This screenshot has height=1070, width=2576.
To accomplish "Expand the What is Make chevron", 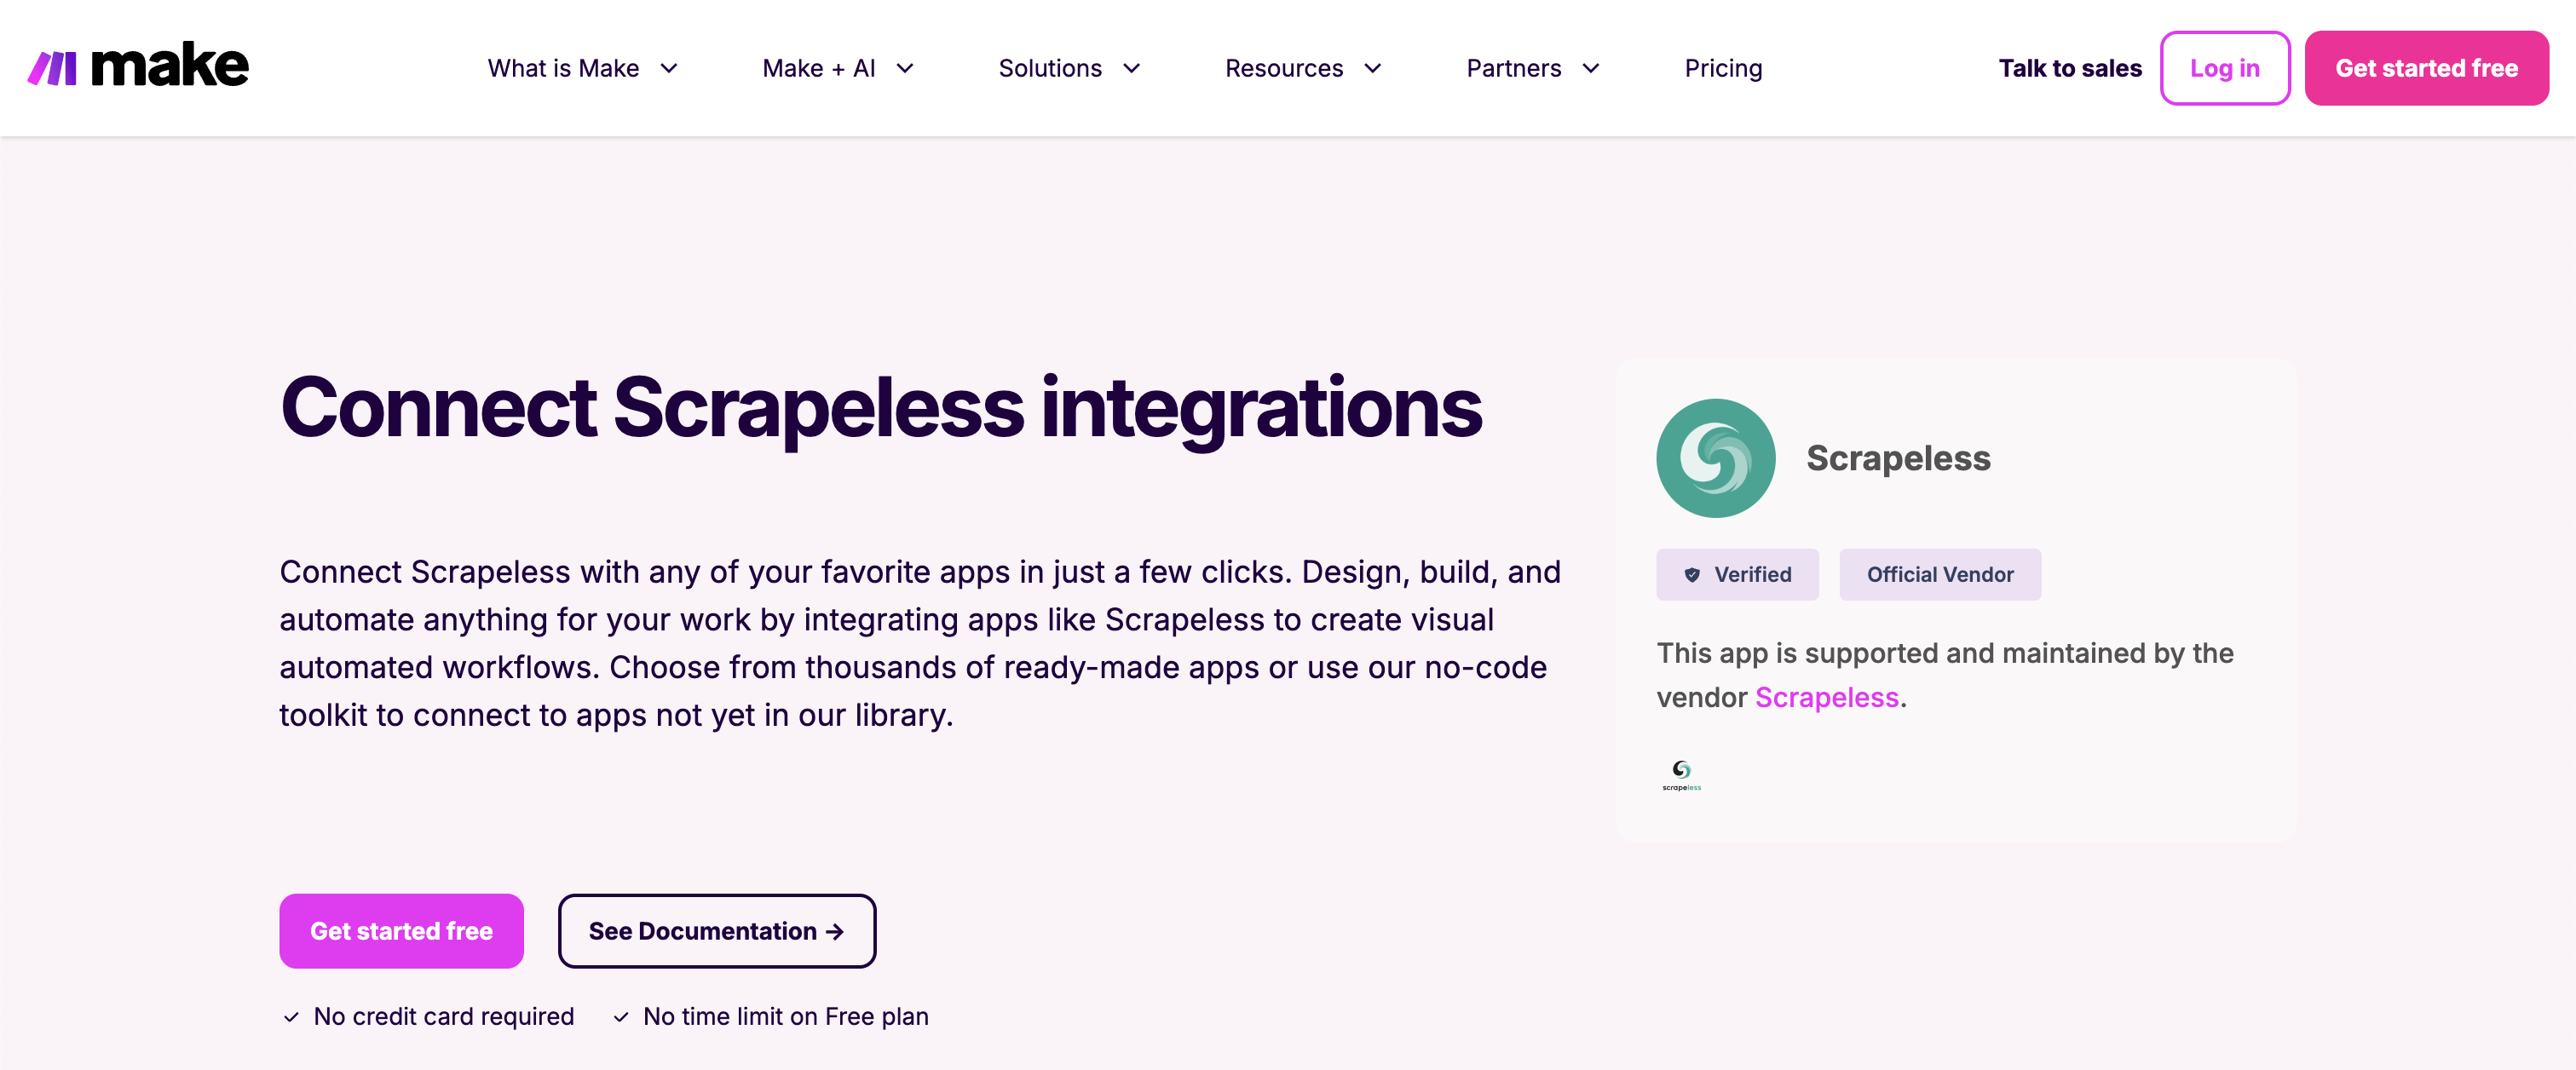I will (x=669, y=69).
